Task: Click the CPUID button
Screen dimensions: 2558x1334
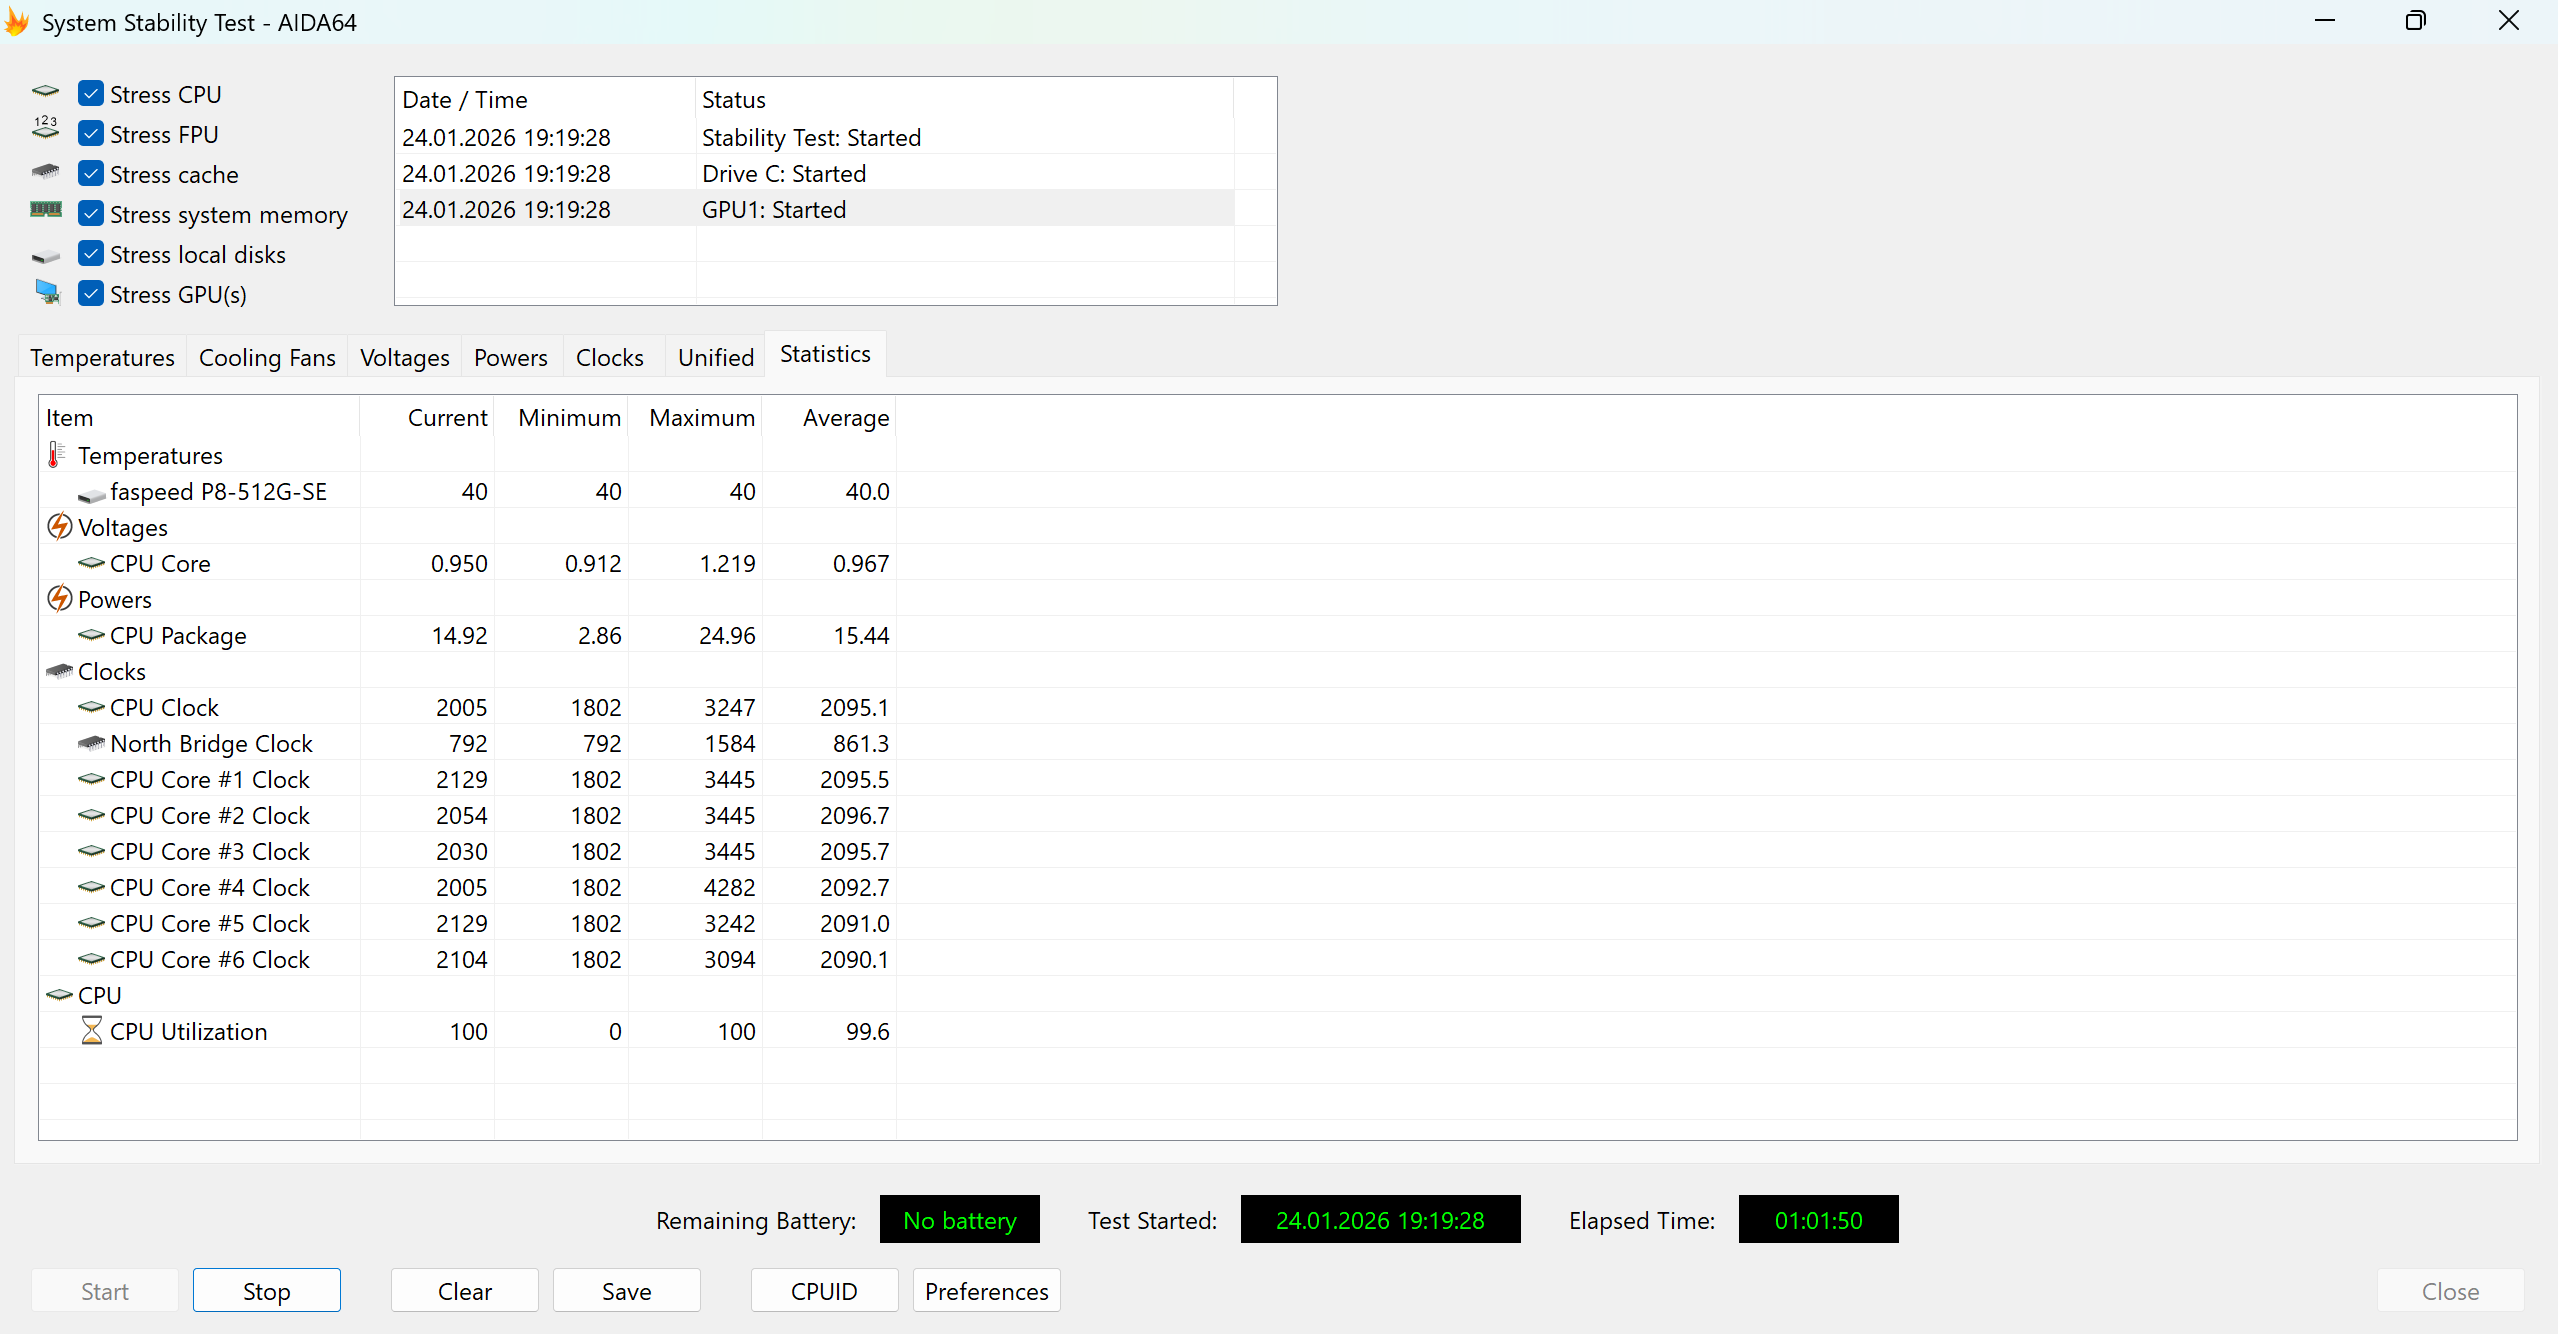Action: tap(823, 1291)
